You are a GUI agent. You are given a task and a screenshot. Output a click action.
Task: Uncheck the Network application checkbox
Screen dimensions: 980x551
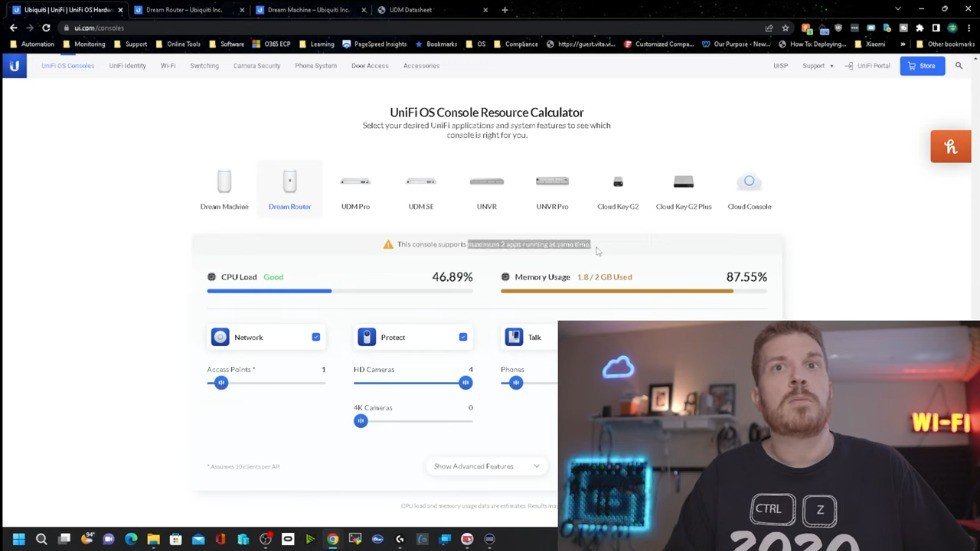click(316, 337)
